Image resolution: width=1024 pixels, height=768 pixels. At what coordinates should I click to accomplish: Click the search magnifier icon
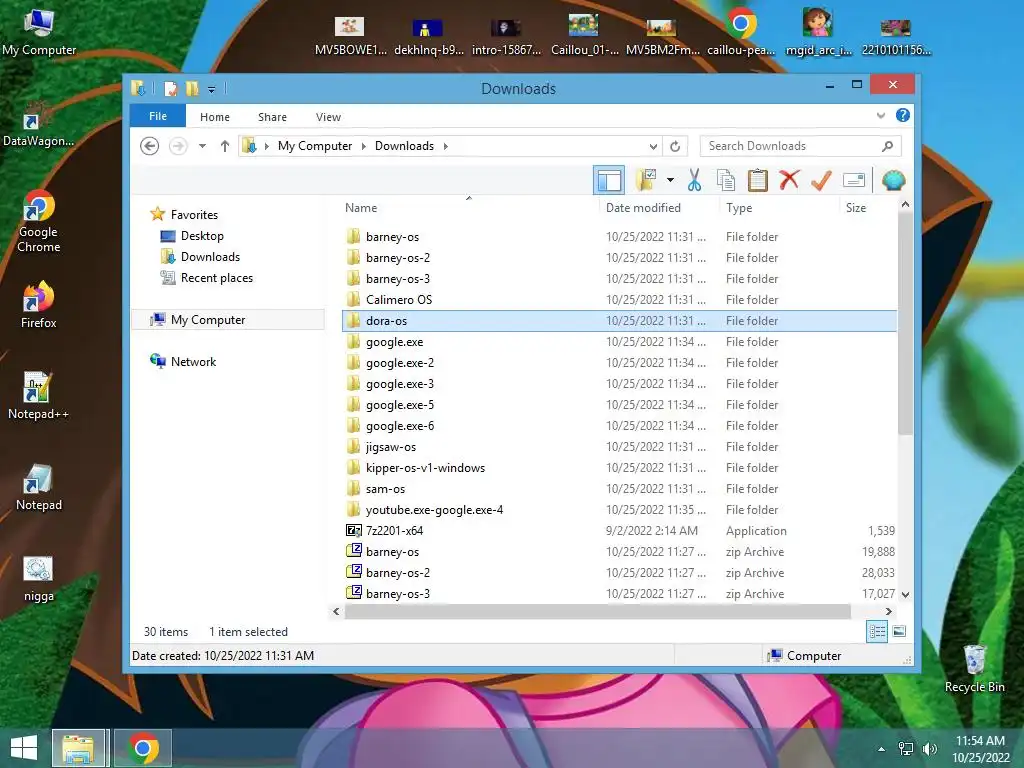tap(888, 146)
